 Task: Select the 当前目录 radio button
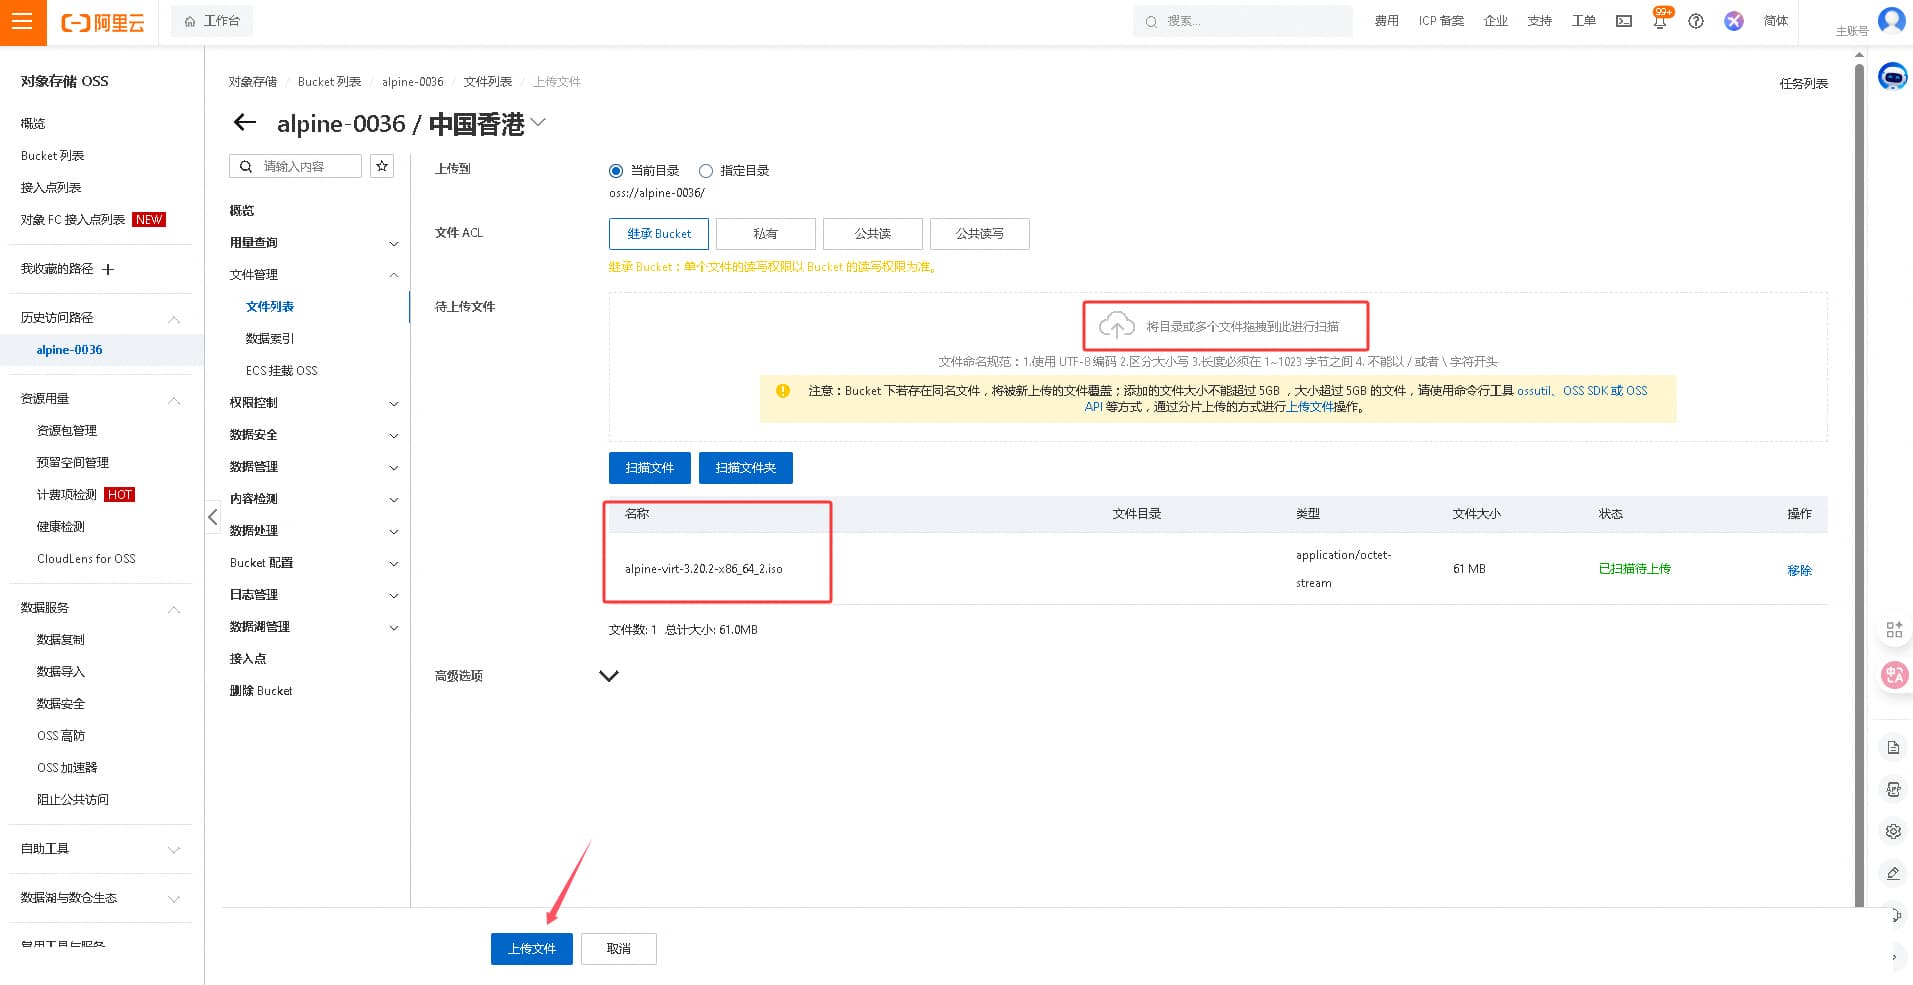[x=616, y=171]
